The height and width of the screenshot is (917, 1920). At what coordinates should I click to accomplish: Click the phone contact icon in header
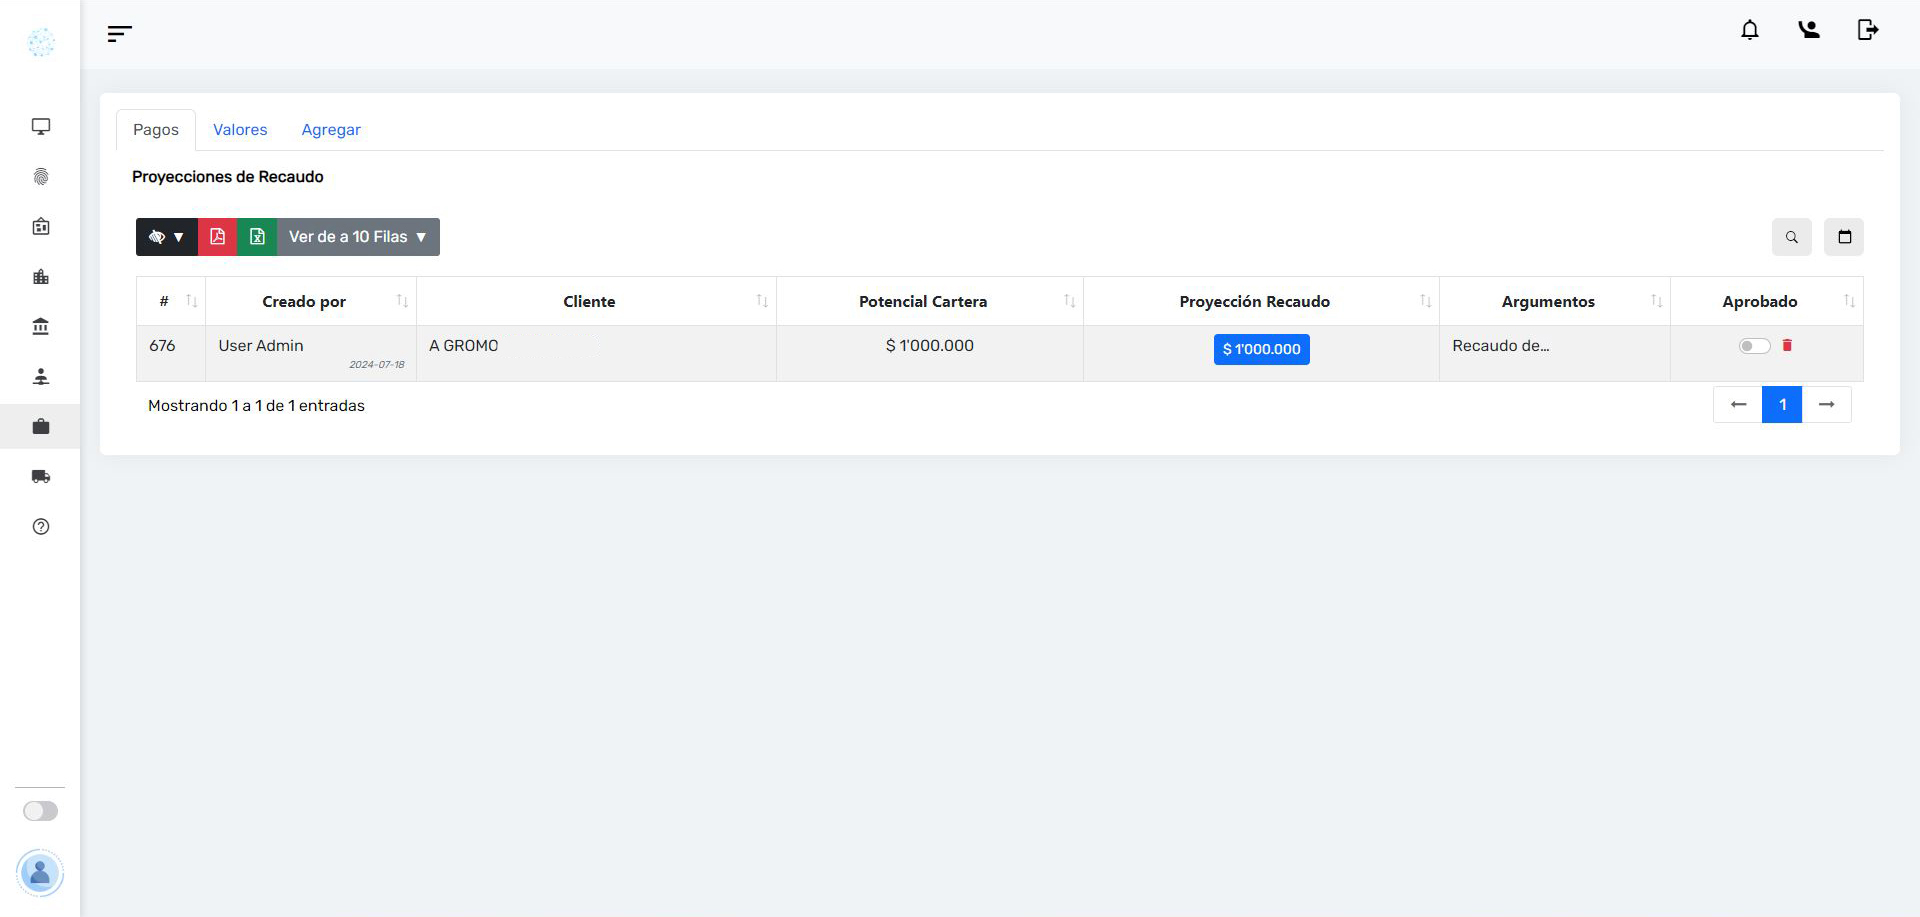coord(1808,30)
